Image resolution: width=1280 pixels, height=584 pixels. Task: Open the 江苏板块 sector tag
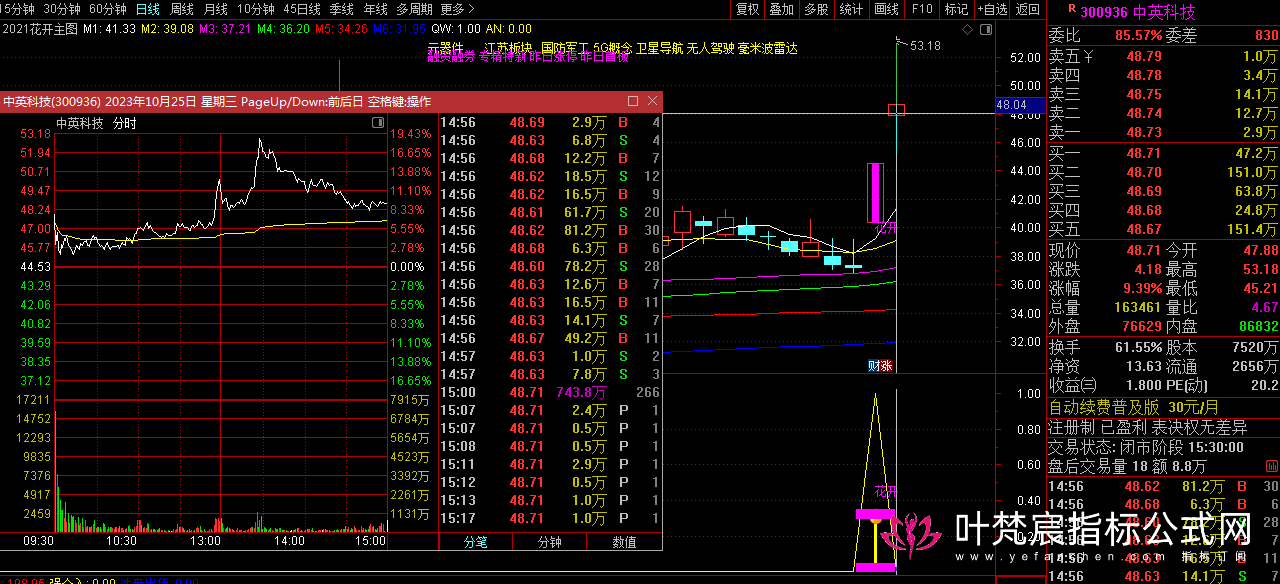point(509,47)
